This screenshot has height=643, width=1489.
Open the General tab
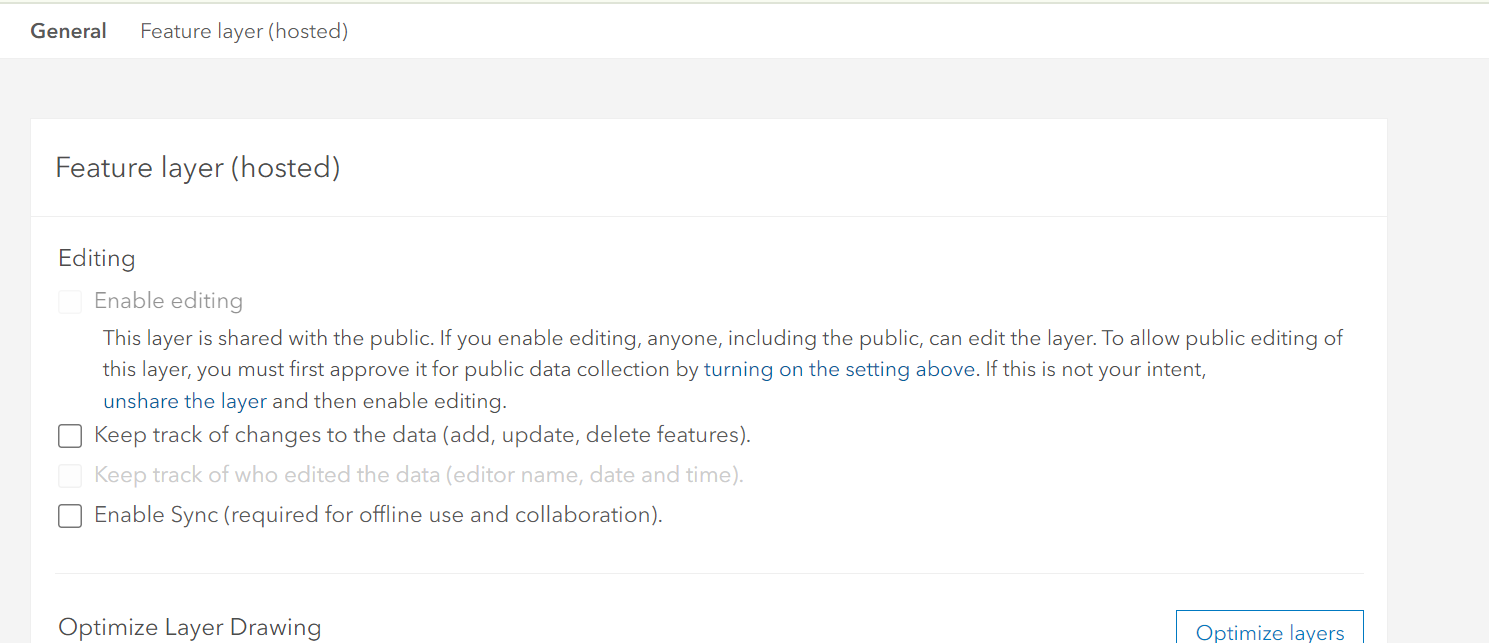click(68, 31)
